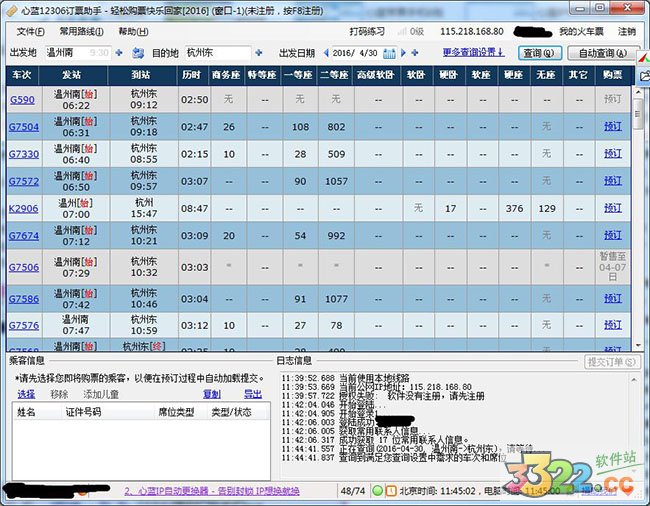Click 添加儿童 in the passenger panel
This screenshot has width=650, height=506.
(101, 394)
